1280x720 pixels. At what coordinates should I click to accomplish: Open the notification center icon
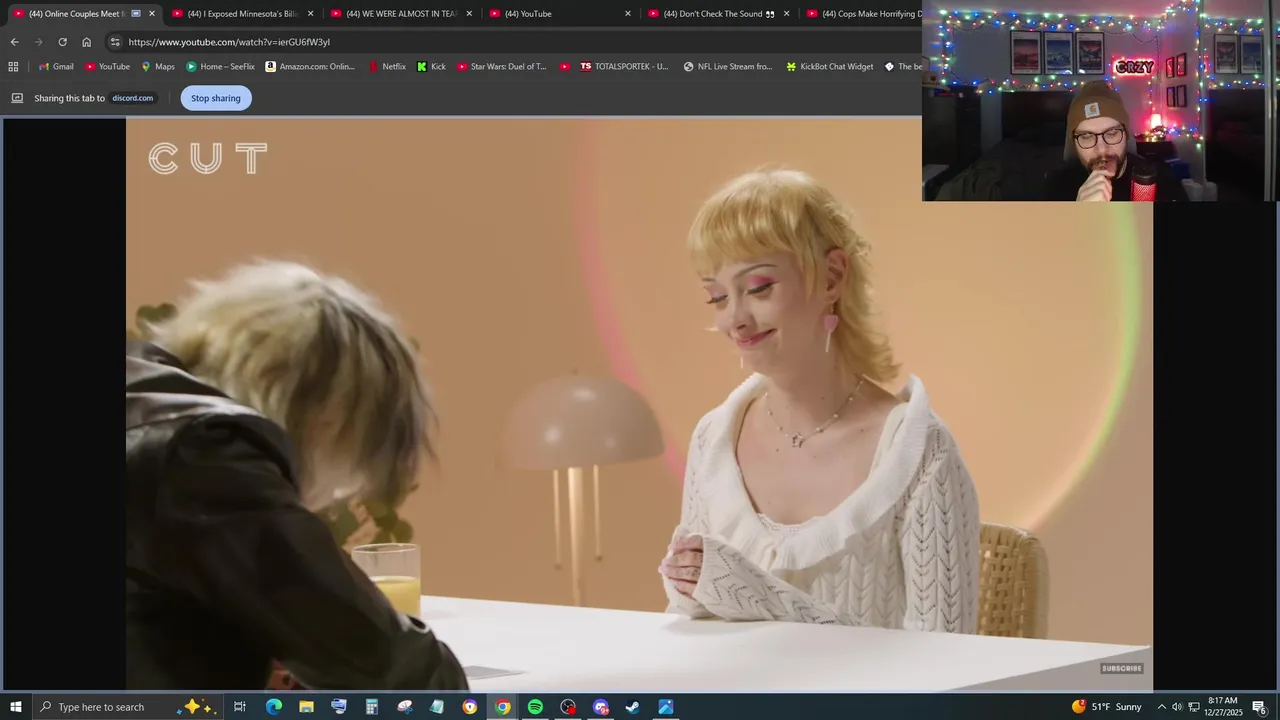coord(1260,707)
